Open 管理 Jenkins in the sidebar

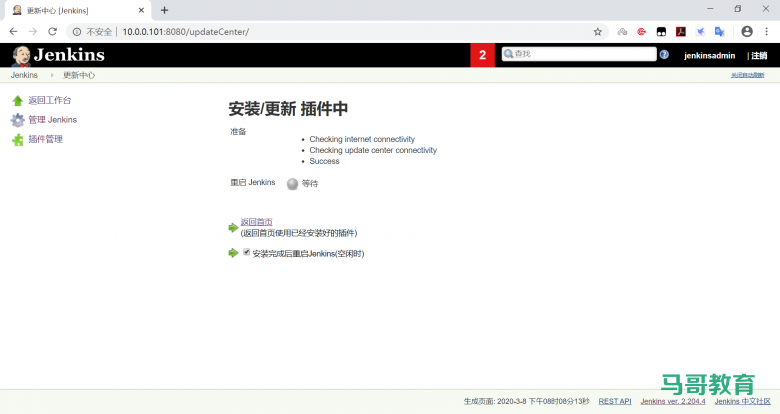click(53, 120)
